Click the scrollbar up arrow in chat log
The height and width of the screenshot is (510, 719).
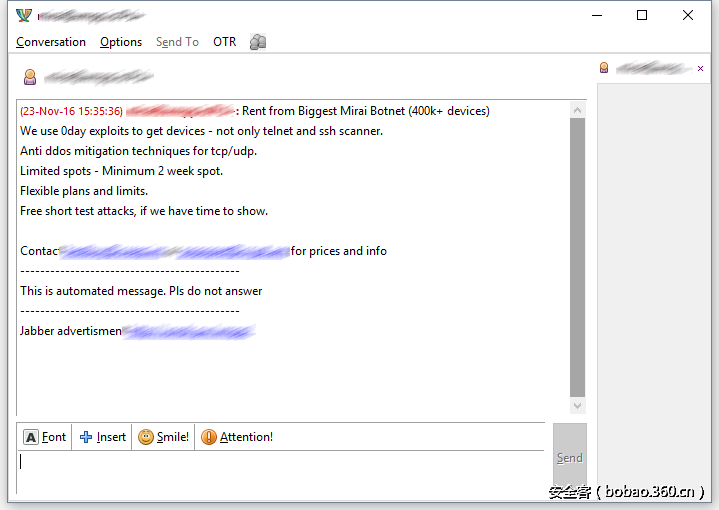click(x=577, y=110)
